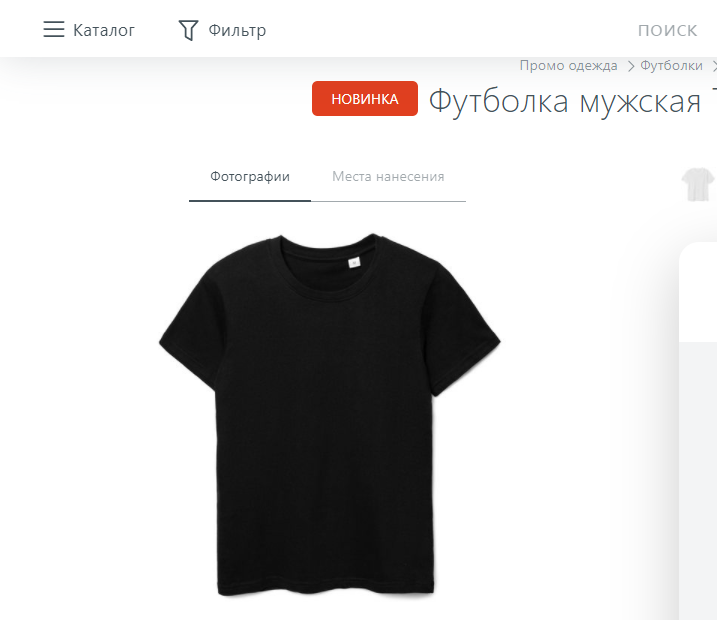
Task: Click chevron between Промо одежда and Футболки
Action: point(631,66)
